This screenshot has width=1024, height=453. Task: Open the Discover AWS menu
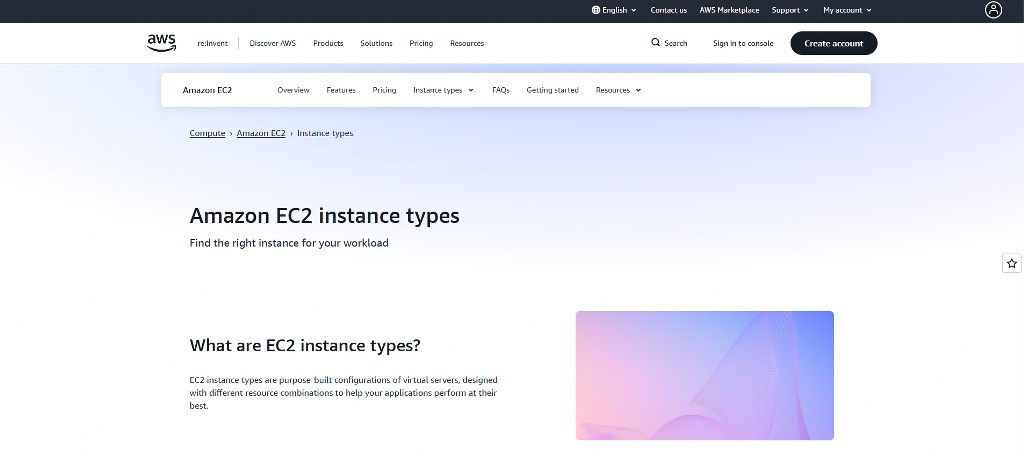[272, 43]
